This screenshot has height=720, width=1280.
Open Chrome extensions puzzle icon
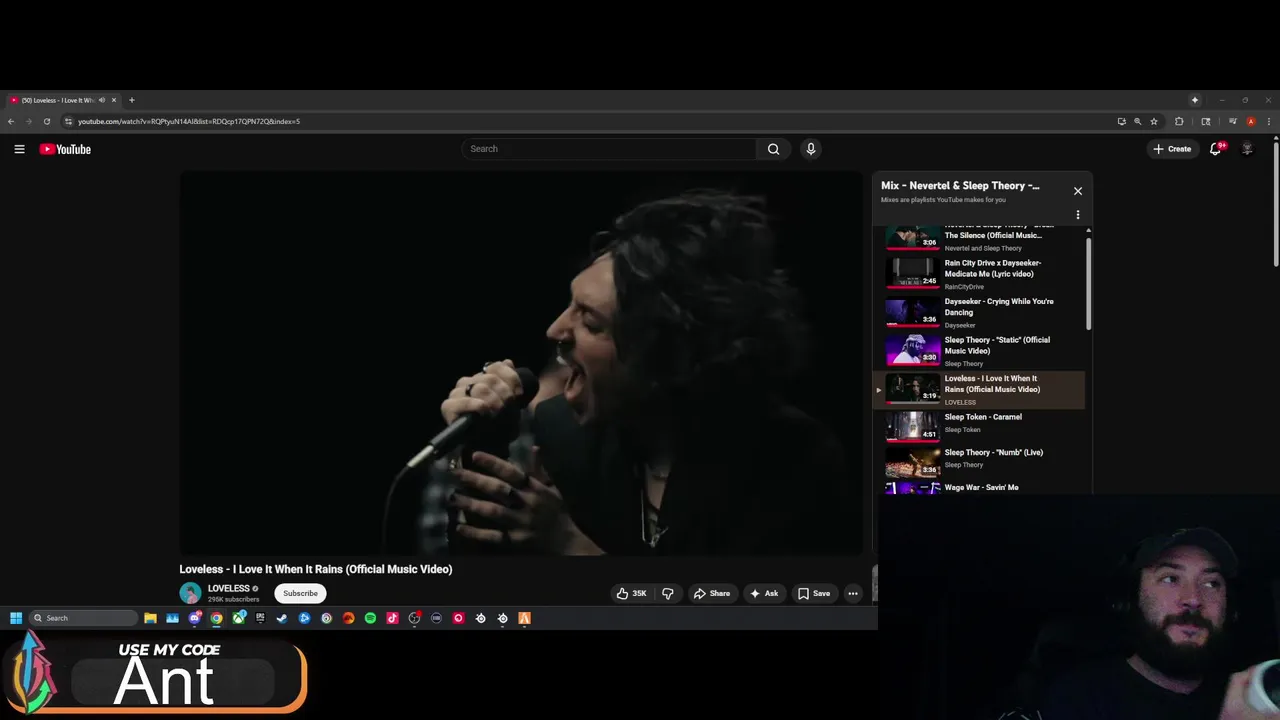[x=1179, y=121]
